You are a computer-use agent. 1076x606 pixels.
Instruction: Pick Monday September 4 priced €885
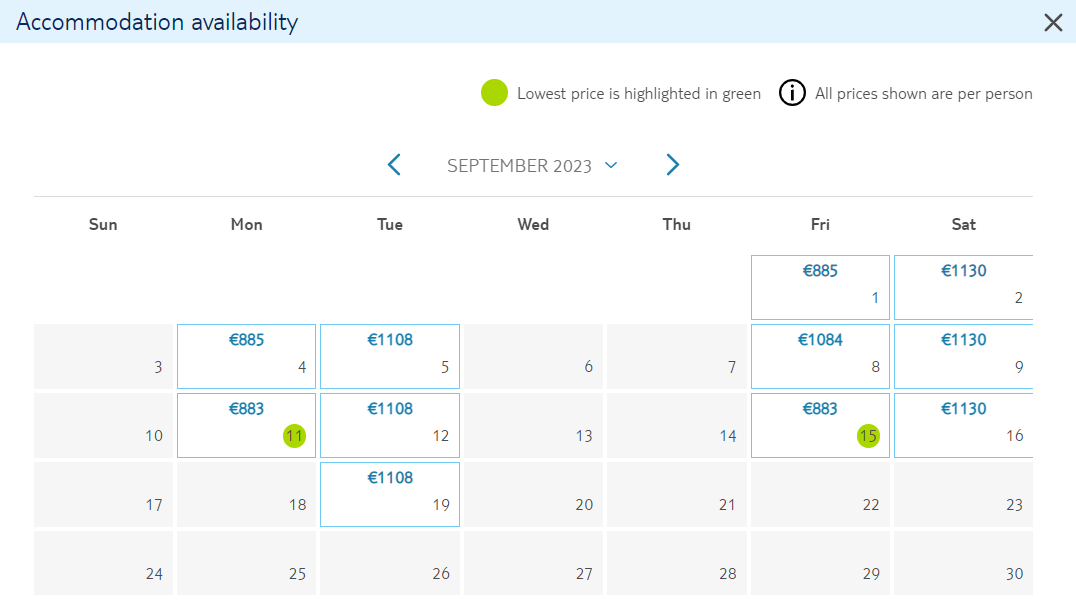[x=246, y=356]
